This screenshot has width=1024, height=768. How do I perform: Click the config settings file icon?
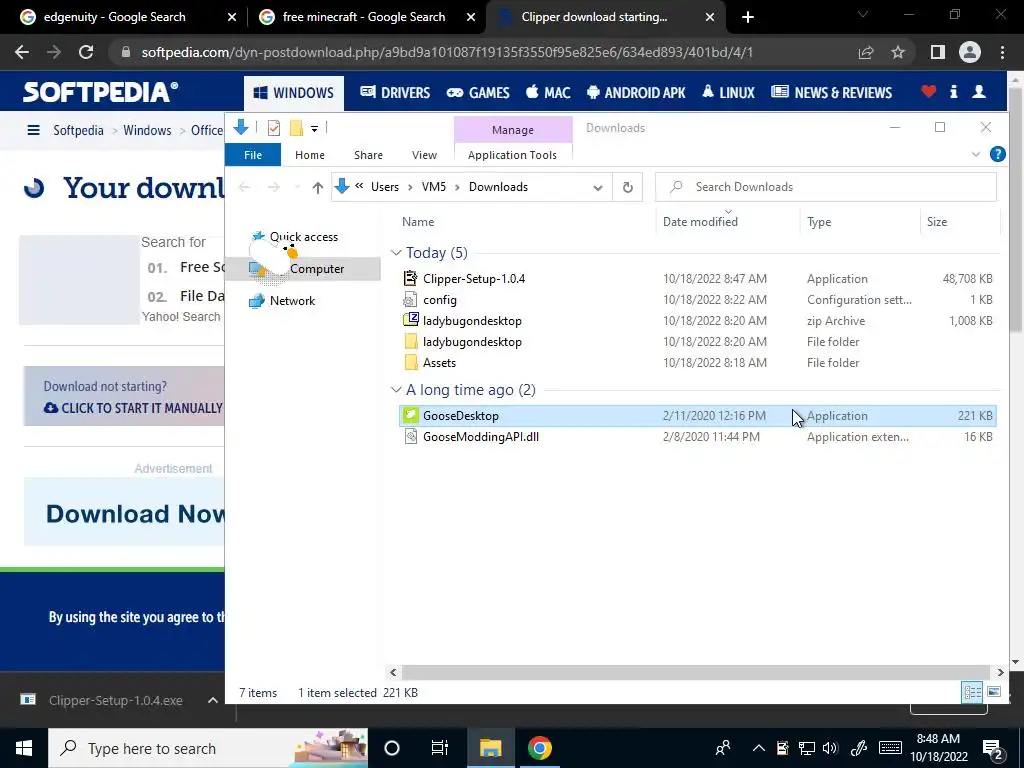(x=410, y=300)
